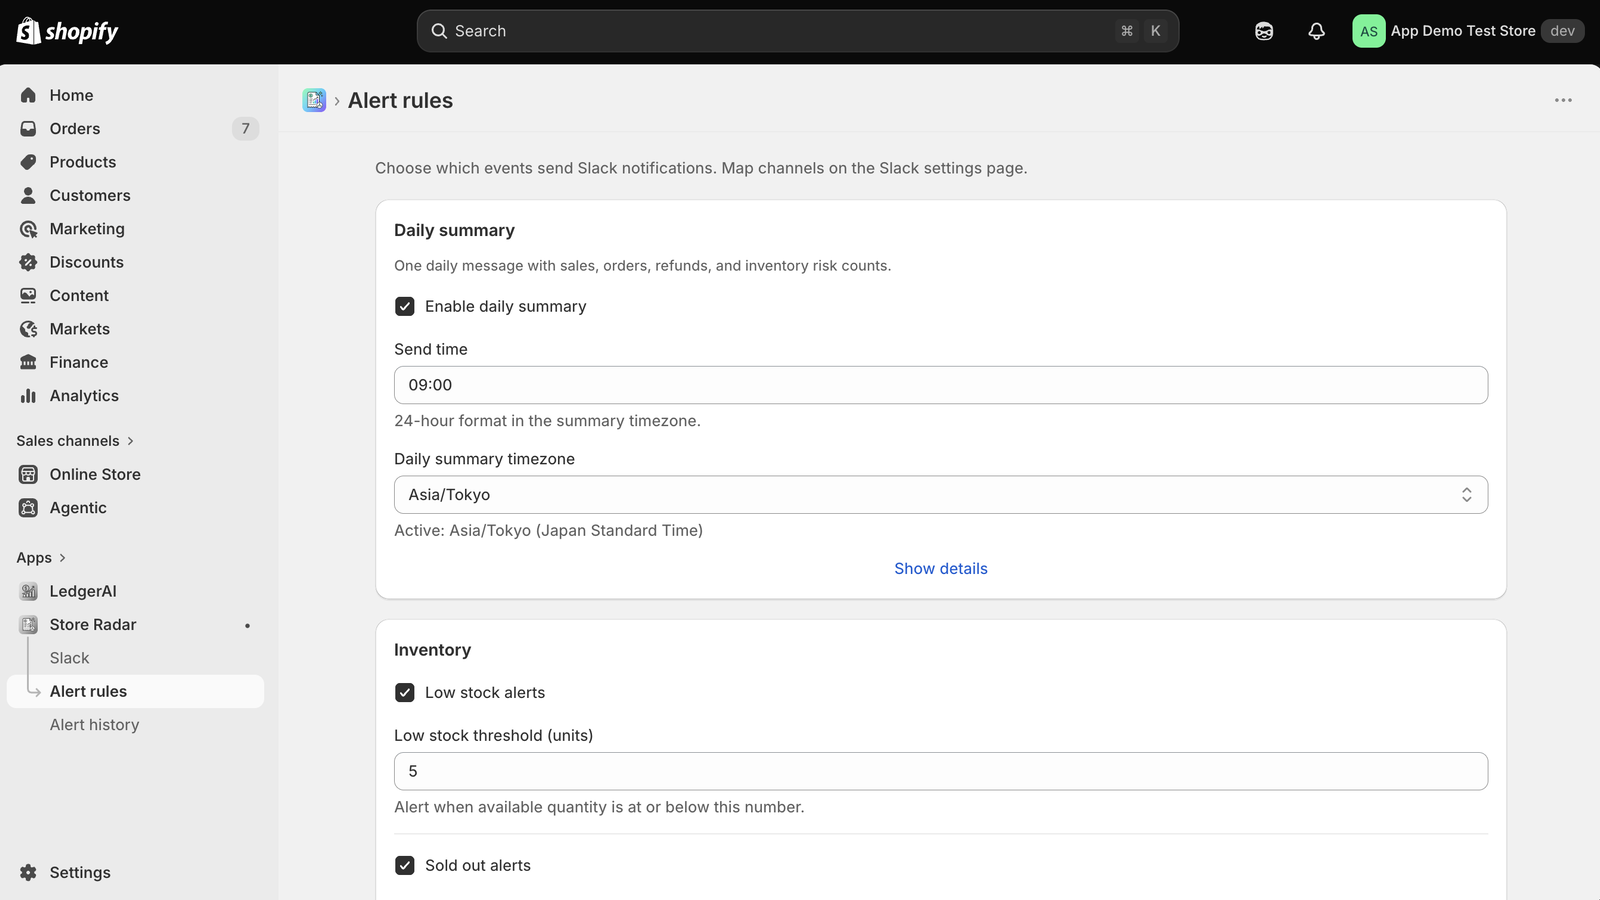Open the Home icon in sidebar
This screenshot has height=900, width=1600.
click(28, 95)
